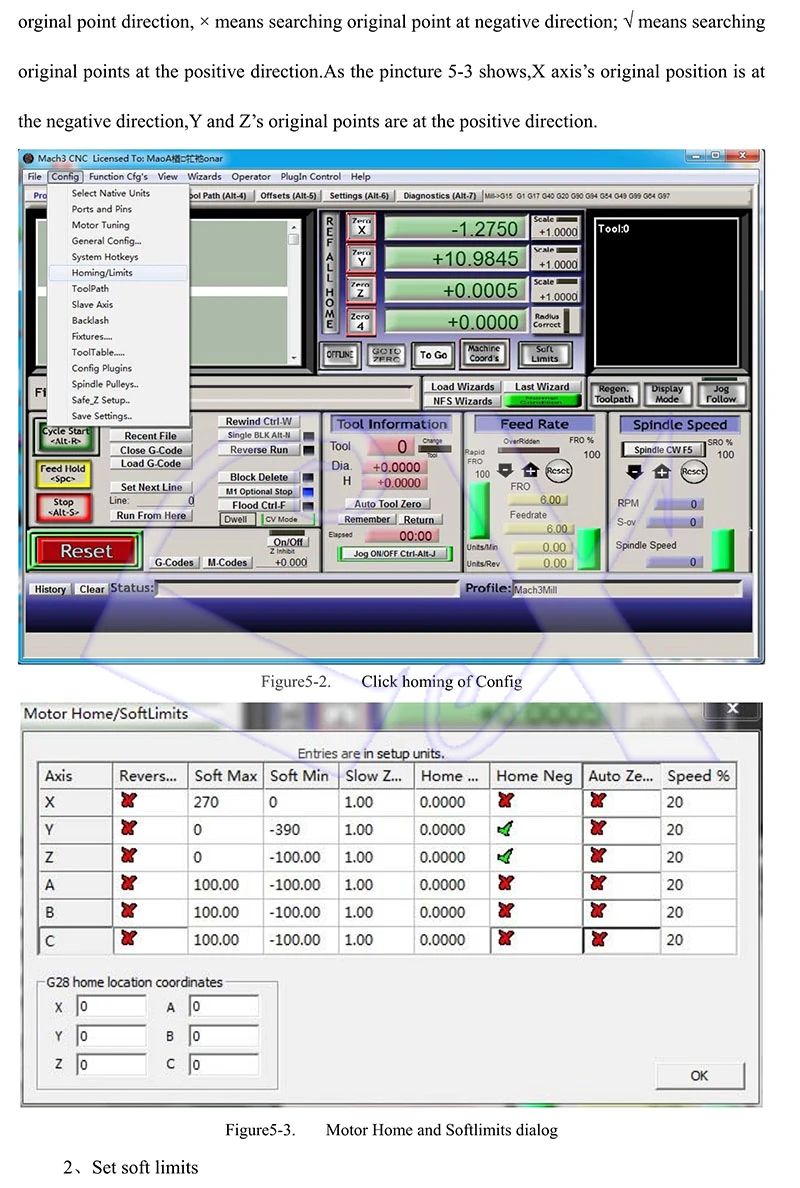Decrease feed rate override with down arrow

[505, 471]
